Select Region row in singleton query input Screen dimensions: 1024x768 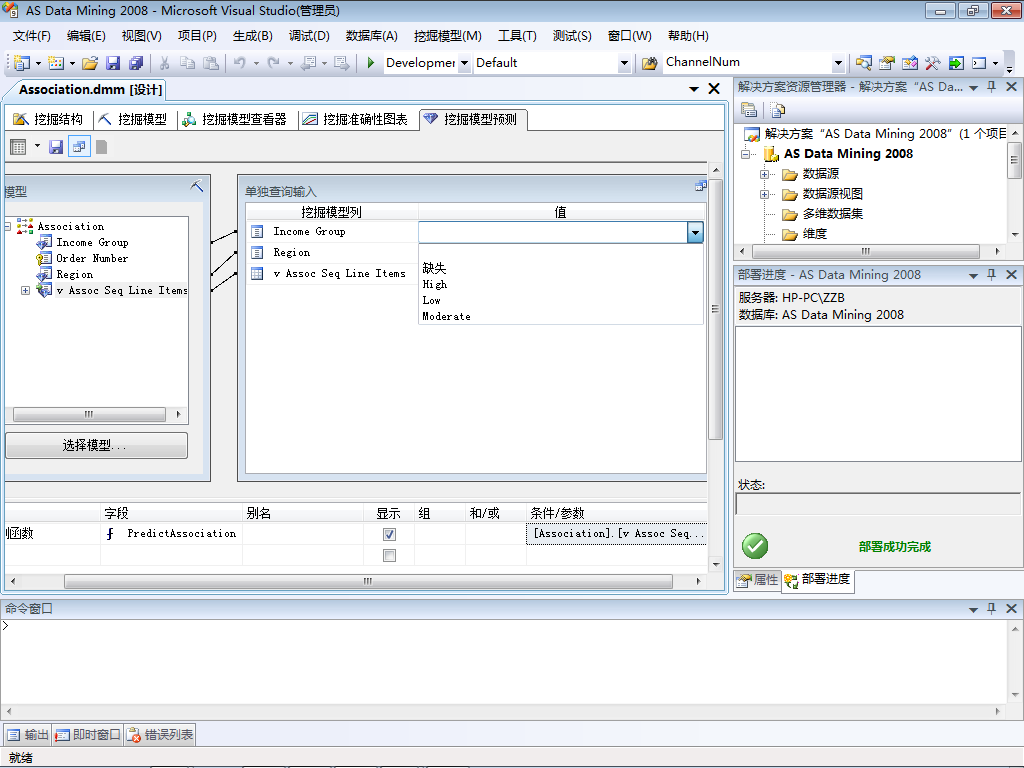click(x=332, y=252)
